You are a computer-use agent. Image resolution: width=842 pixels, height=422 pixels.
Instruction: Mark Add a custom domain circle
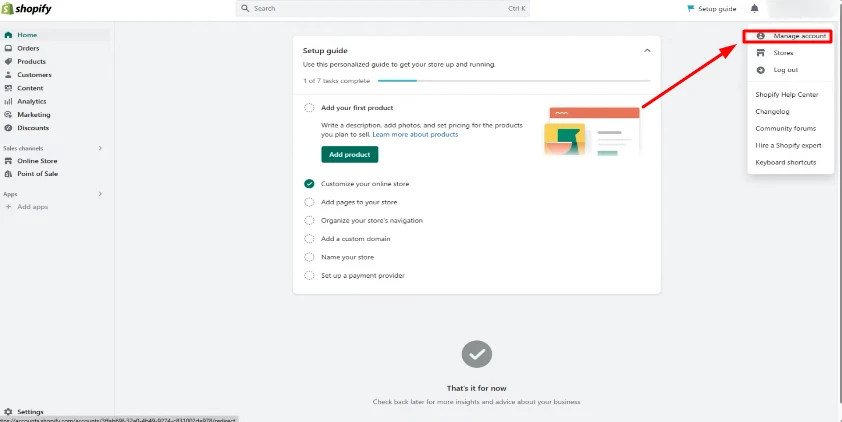pyautogui.click(x=309, y=239)
